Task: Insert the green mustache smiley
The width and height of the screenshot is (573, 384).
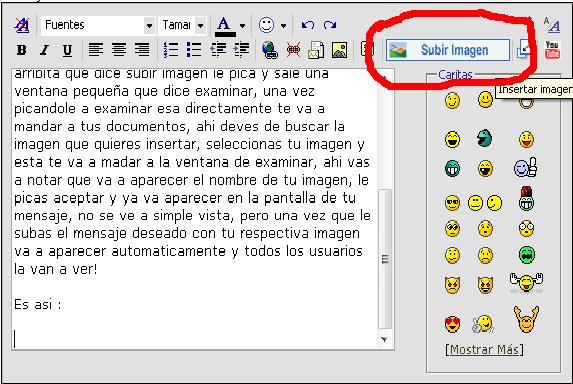Action: tap(527, 255)
